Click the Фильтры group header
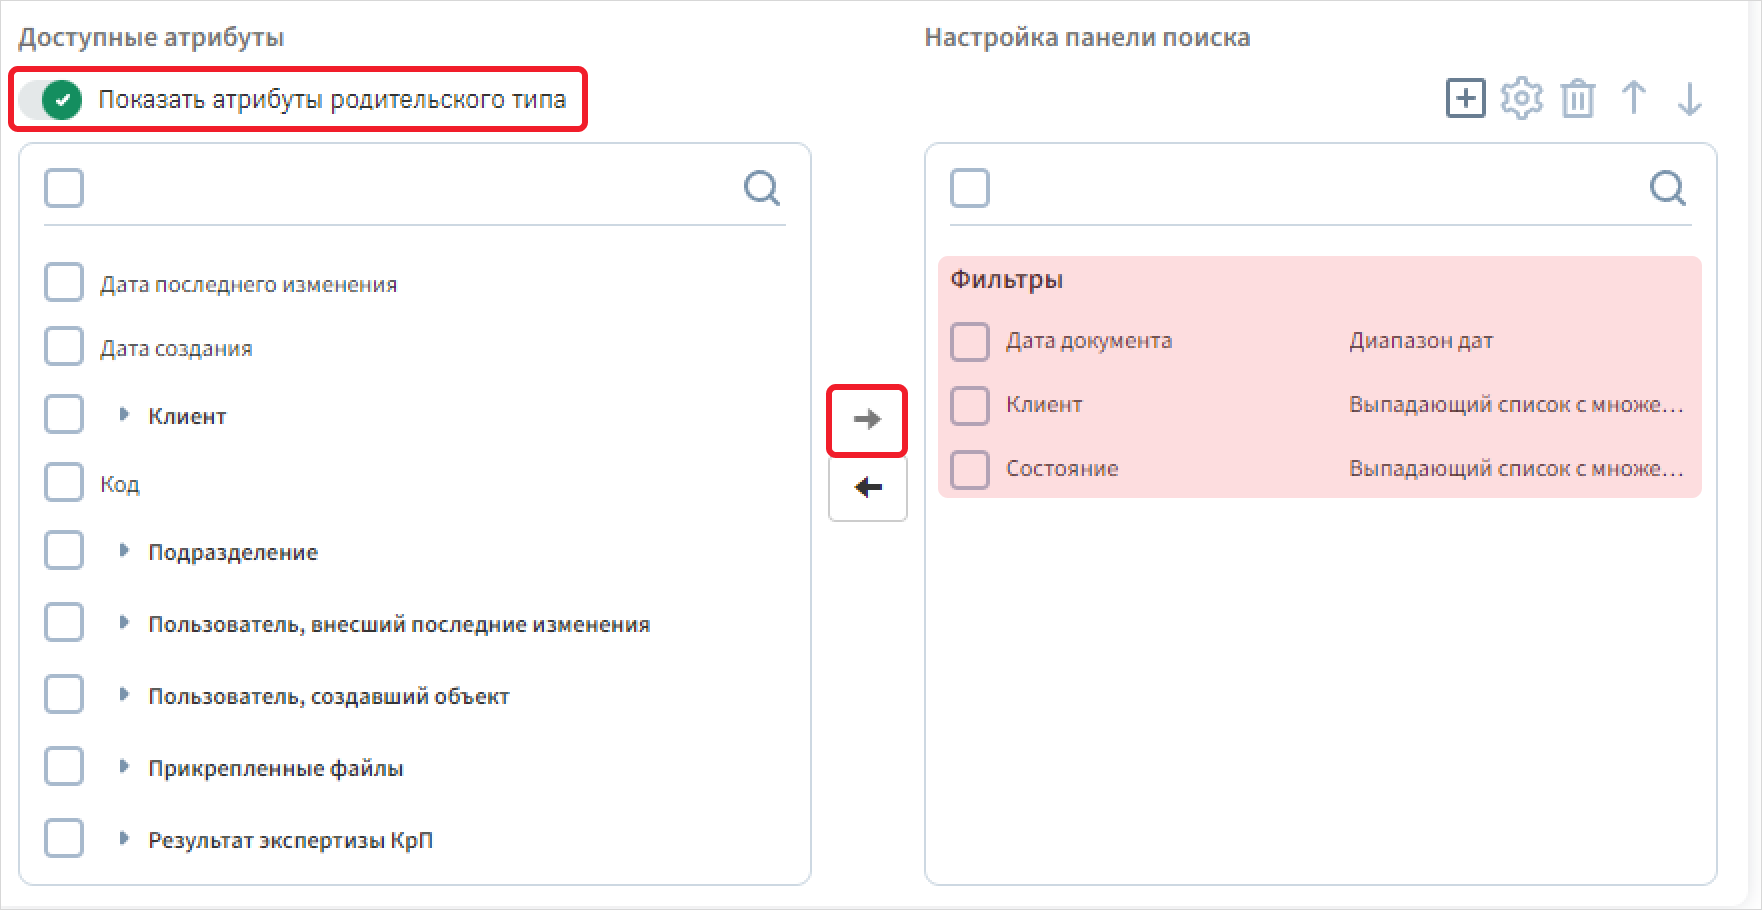 [x=1006, y=279]
